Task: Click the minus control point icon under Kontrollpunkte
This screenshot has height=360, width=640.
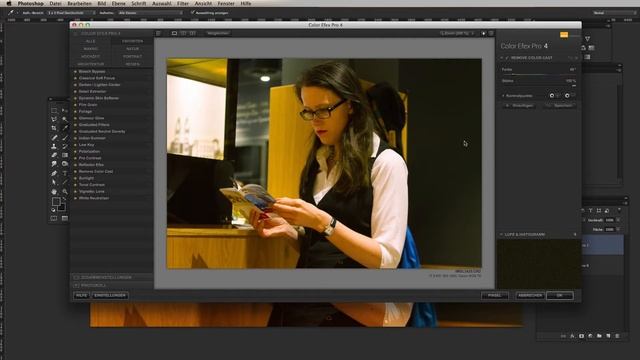Action: (567, 96)
